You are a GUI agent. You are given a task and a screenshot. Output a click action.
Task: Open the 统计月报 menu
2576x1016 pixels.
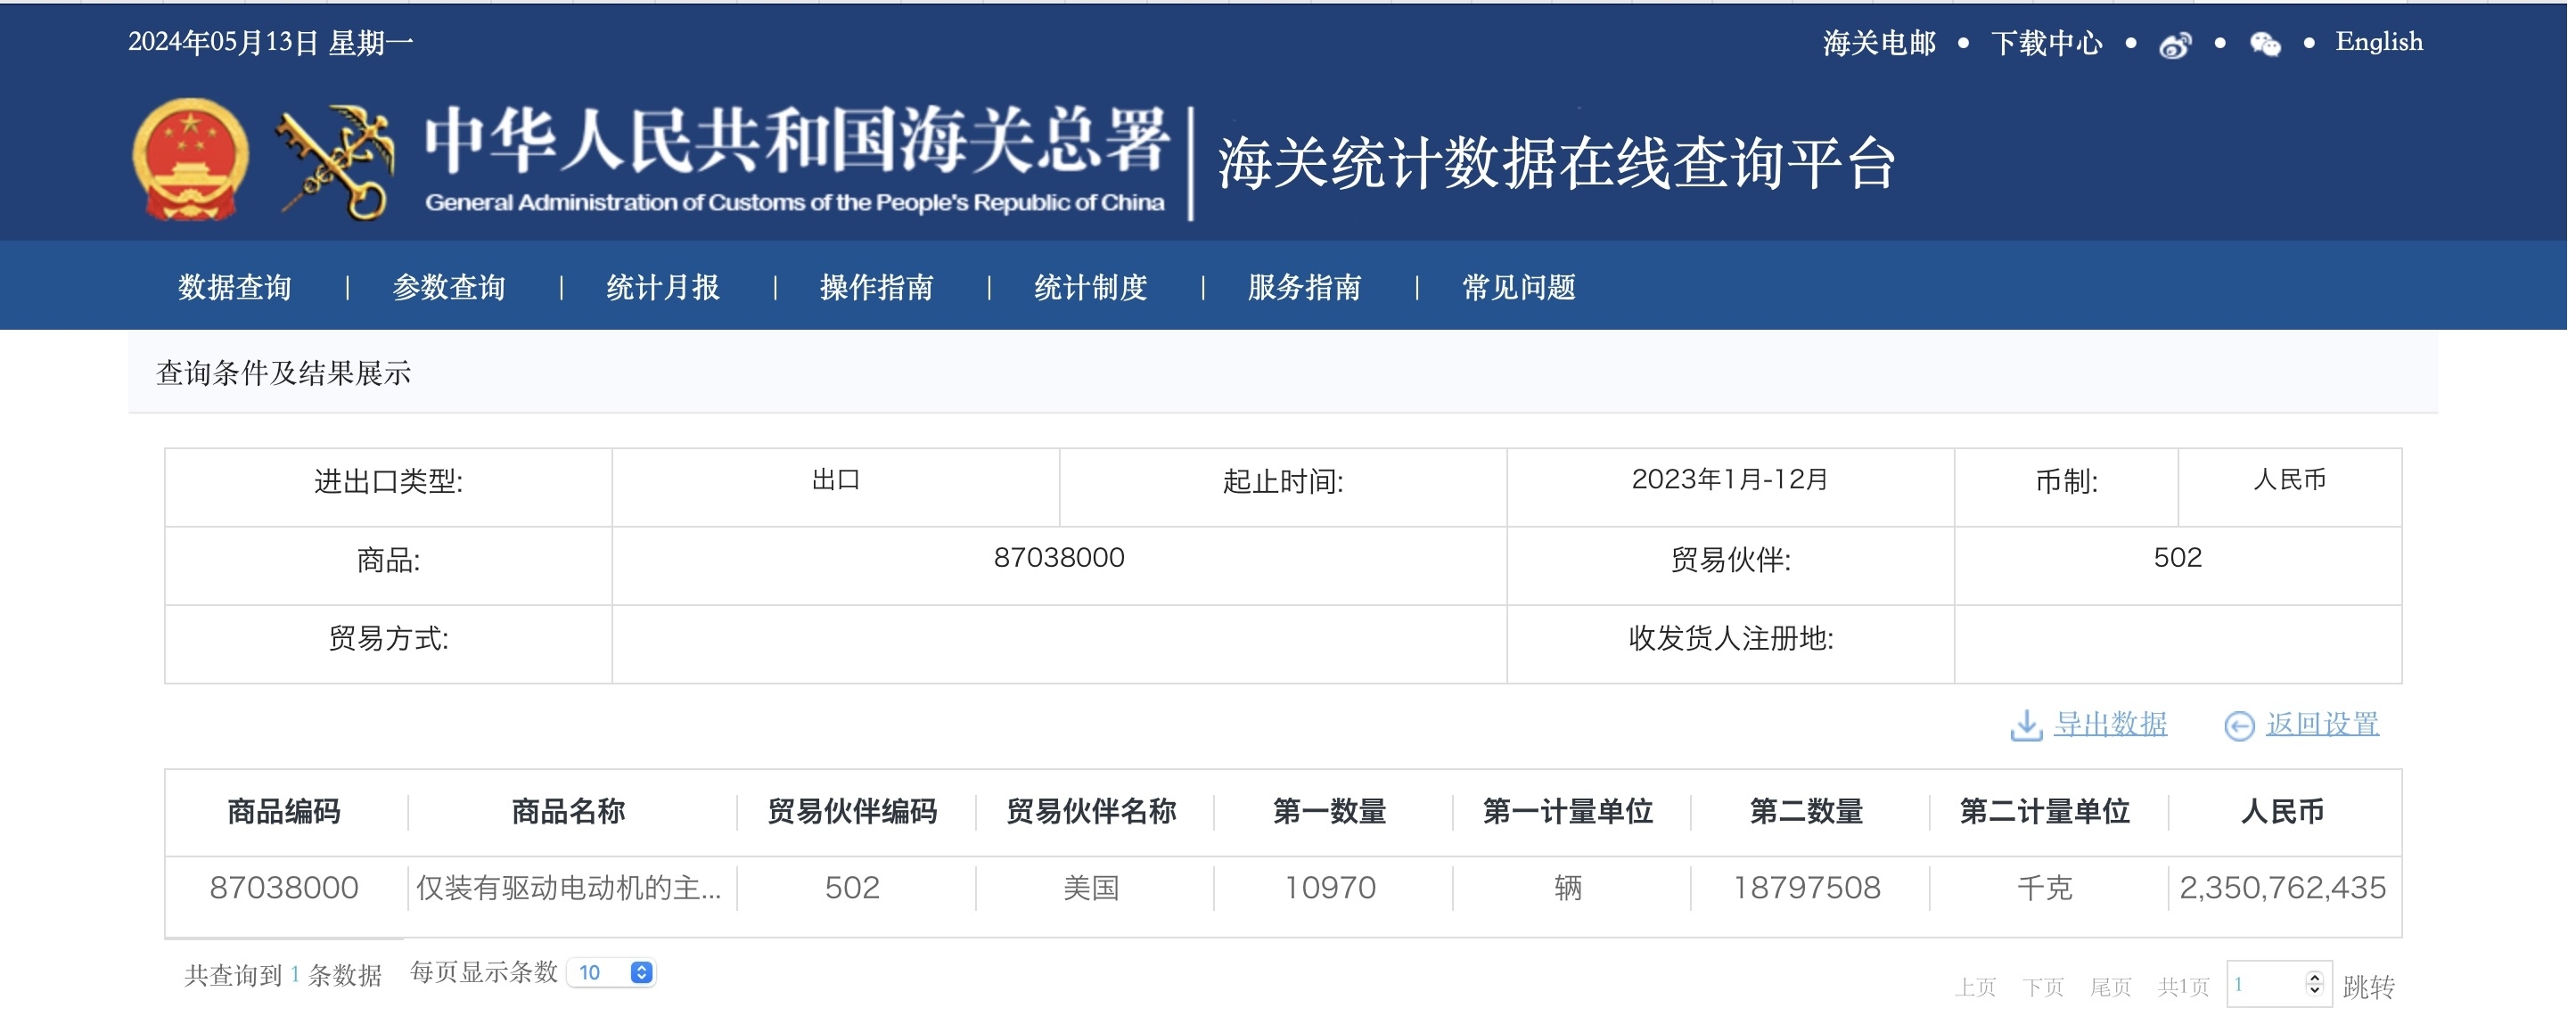[x=665, y=289]
